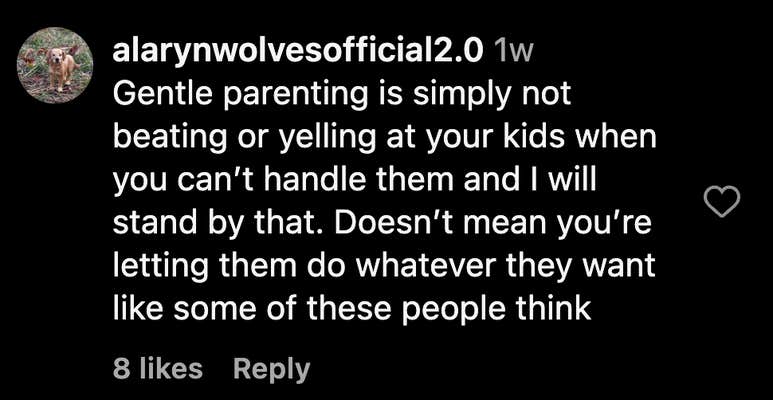Open the dog profile picture avatar
This screenshot has height=400, width=773.
55,65
